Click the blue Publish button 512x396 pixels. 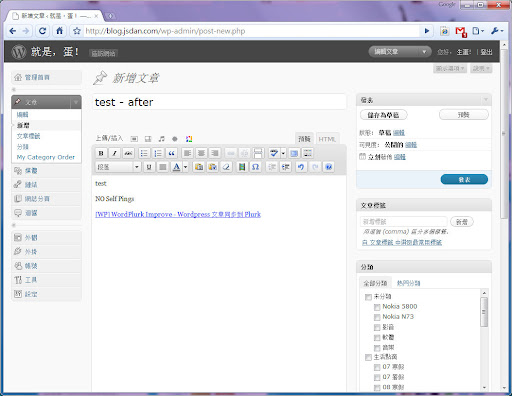(464, 179)
